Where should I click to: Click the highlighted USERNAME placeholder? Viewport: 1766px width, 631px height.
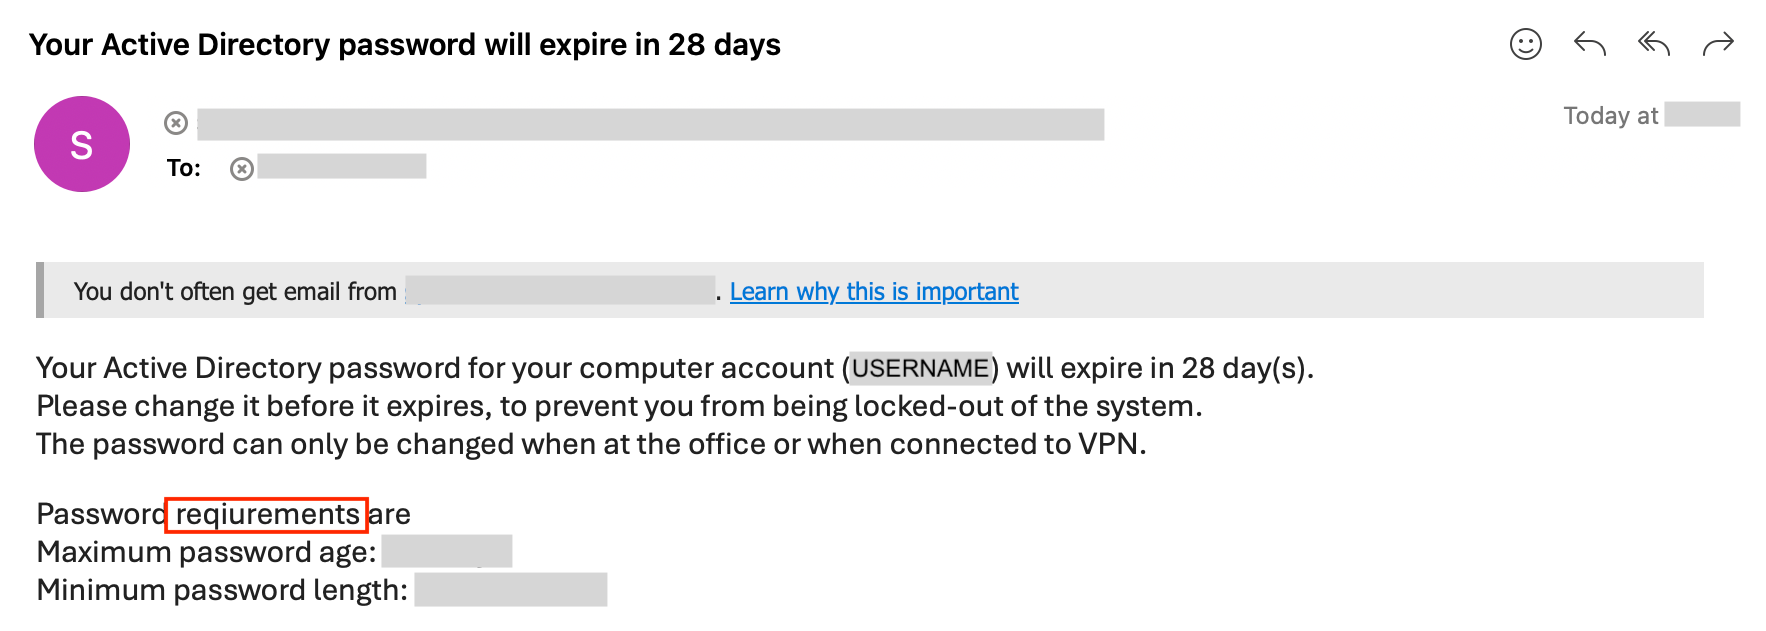[x=920, y=368]
